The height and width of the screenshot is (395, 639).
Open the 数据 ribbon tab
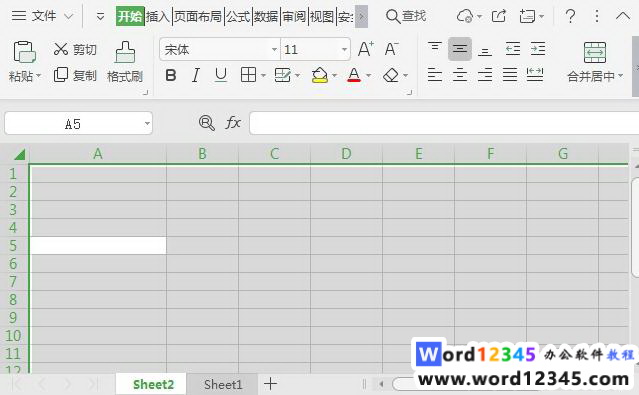(266, 16)
